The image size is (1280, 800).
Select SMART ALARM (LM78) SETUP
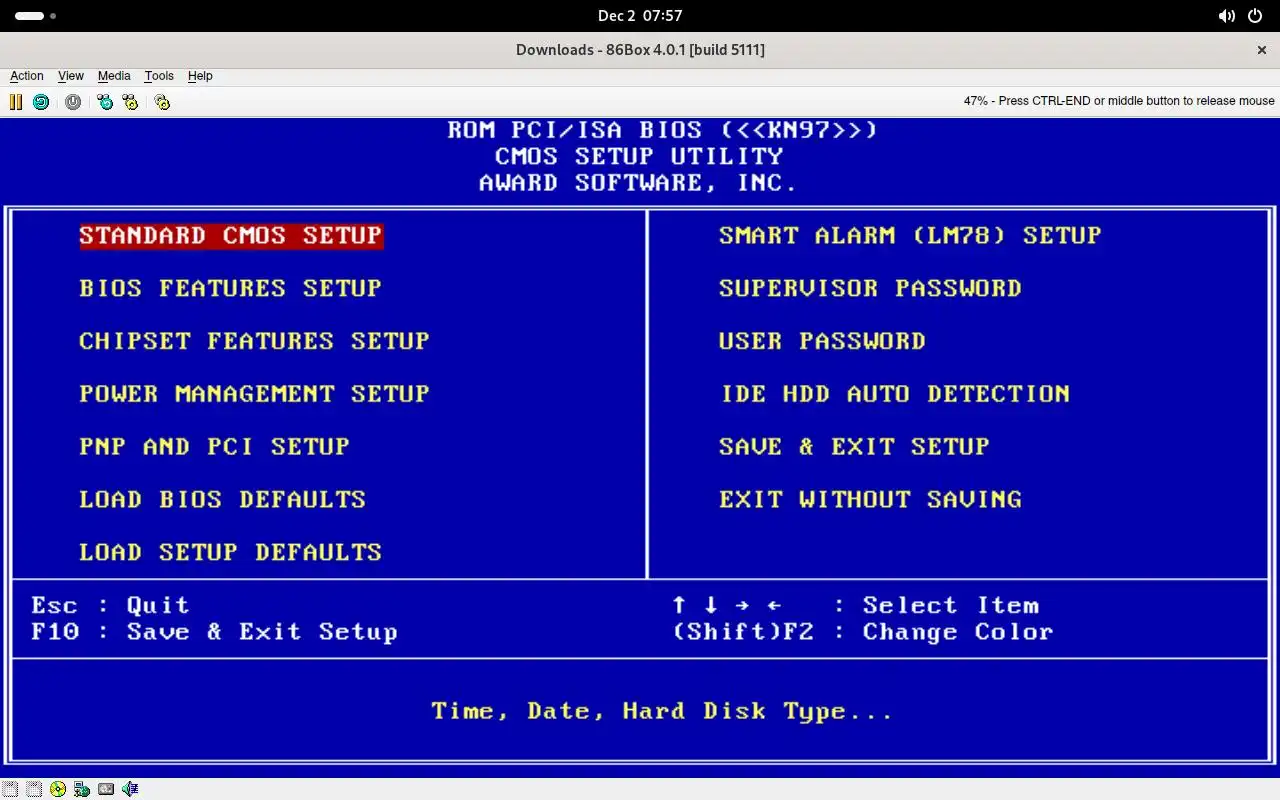coord(910,236)
